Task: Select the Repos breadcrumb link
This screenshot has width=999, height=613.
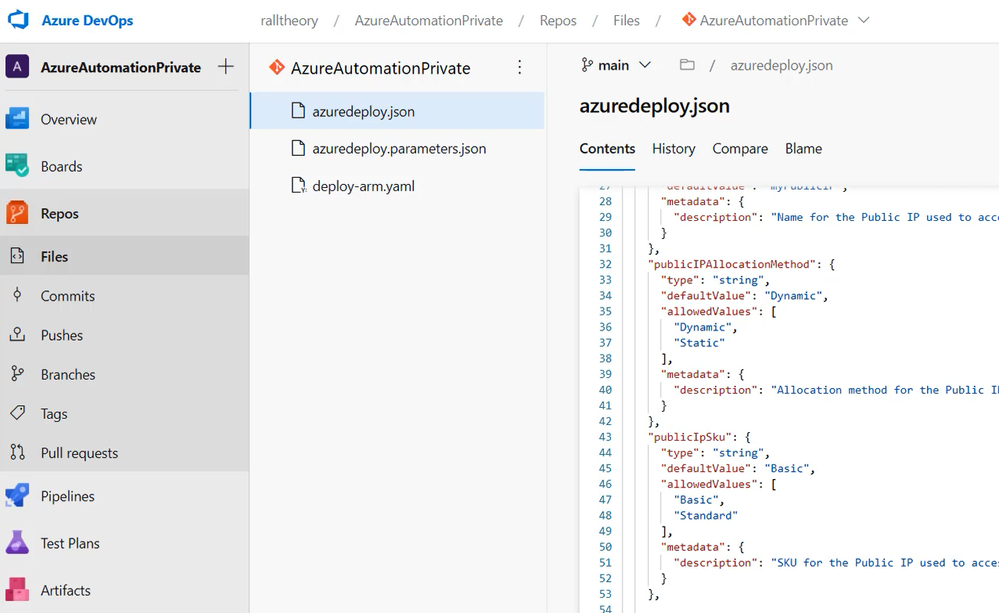Action: tap(558, 20)
